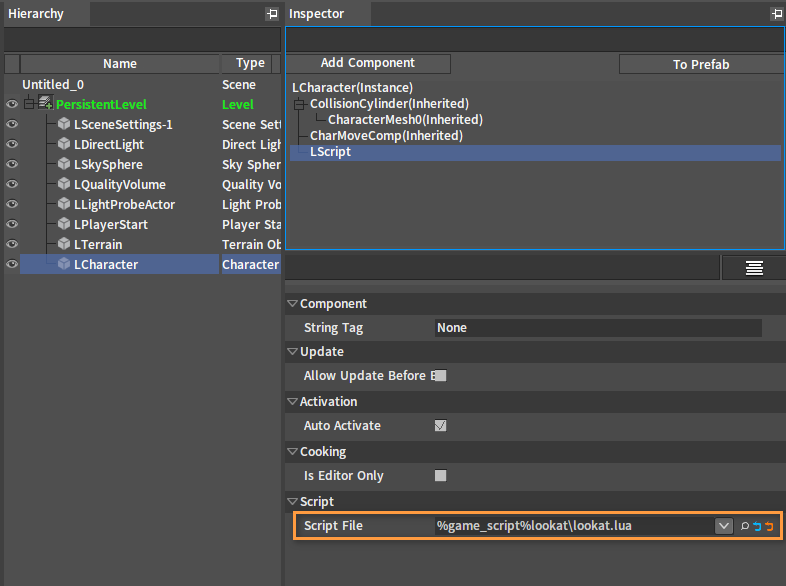Image resolution: width=786 pixels, height=586 pixels.
Task: Click the cube icon of LQualityVolume
Action: (x=64, y=184)
